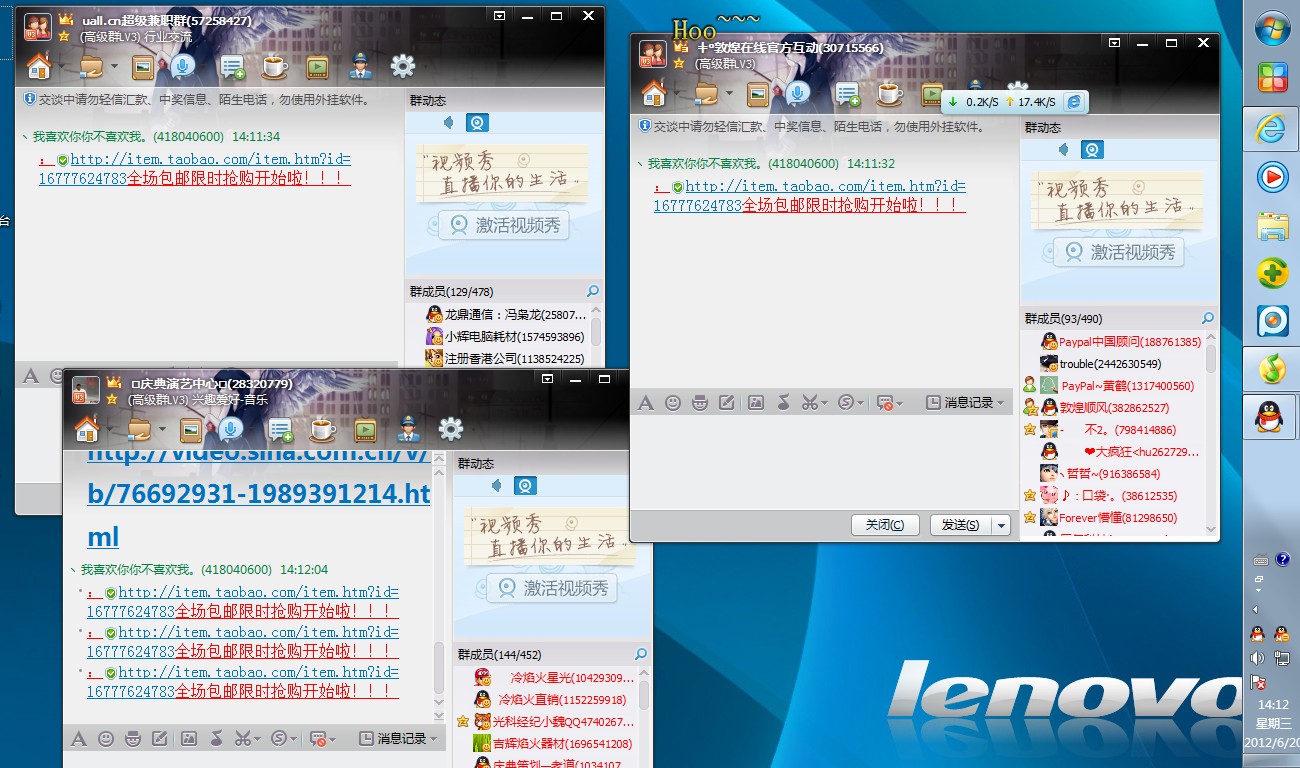Start group voice chat in 敦煌在线官方互动 window
This screenshot has width=1300, height=768.
(797, 94)
